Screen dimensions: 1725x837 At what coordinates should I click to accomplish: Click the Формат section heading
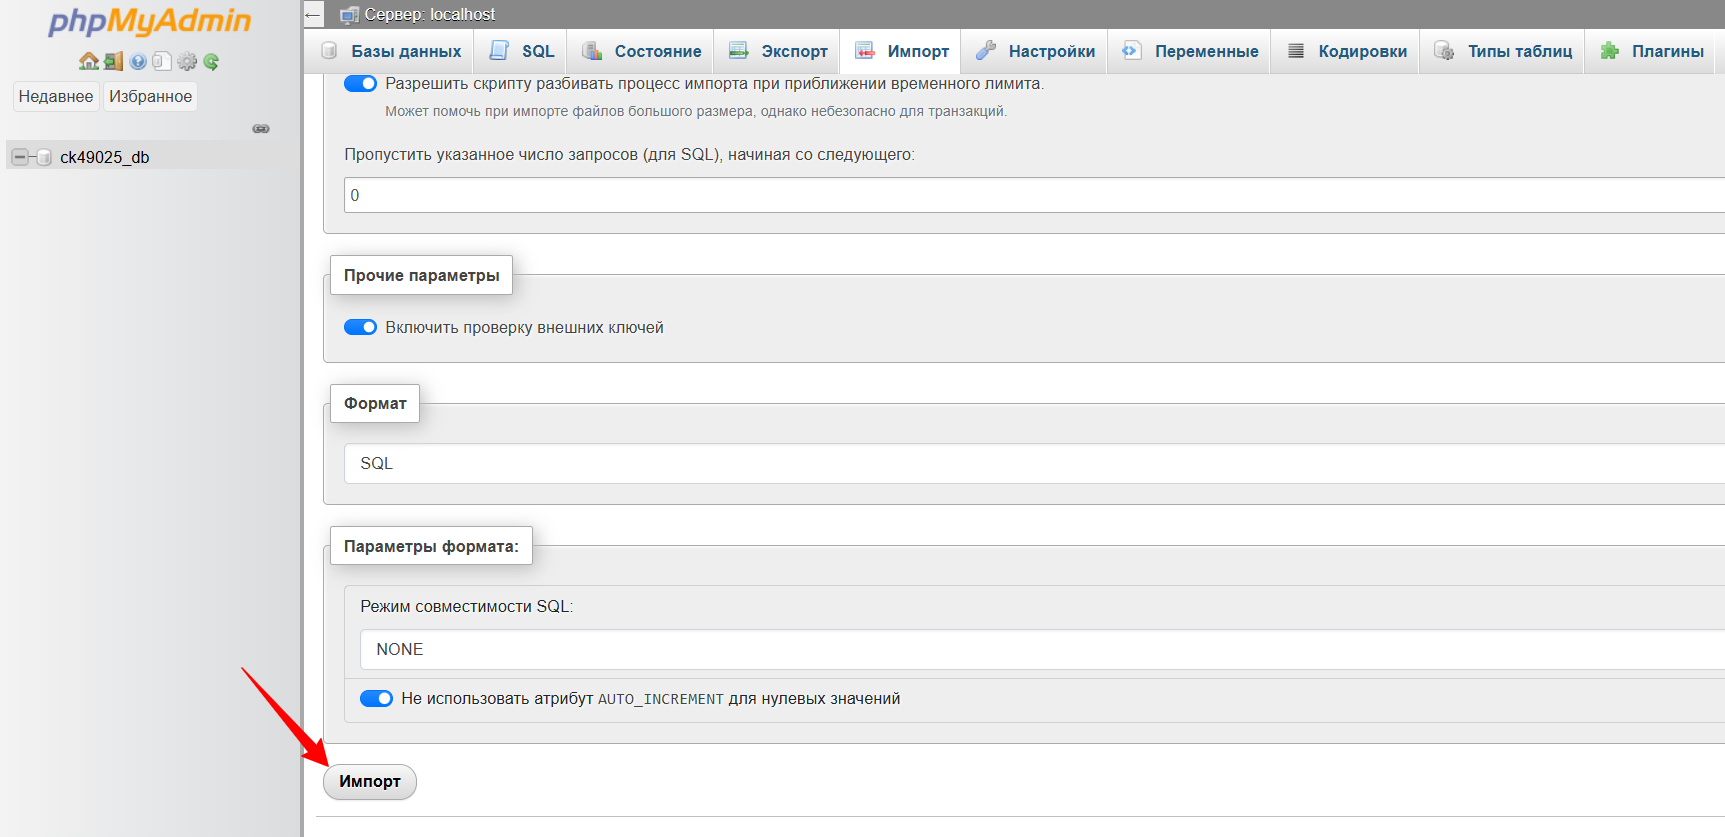pyautogui.click(x=375, y=403)
